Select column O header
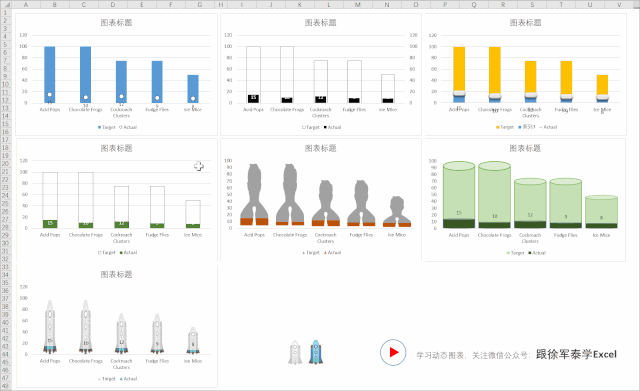The width and height of the screenshot is (640, 391). (x=416, y=5)
